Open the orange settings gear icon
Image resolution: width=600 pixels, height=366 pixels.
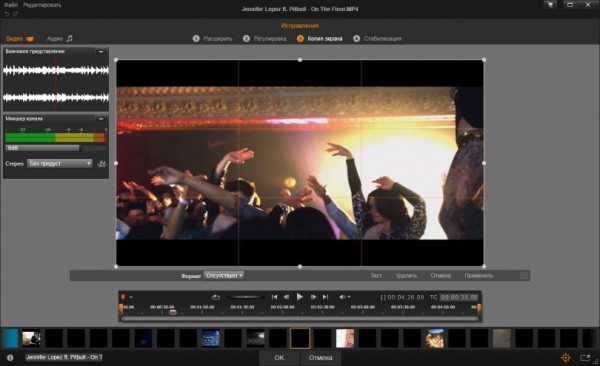click(x=566, y=358)
